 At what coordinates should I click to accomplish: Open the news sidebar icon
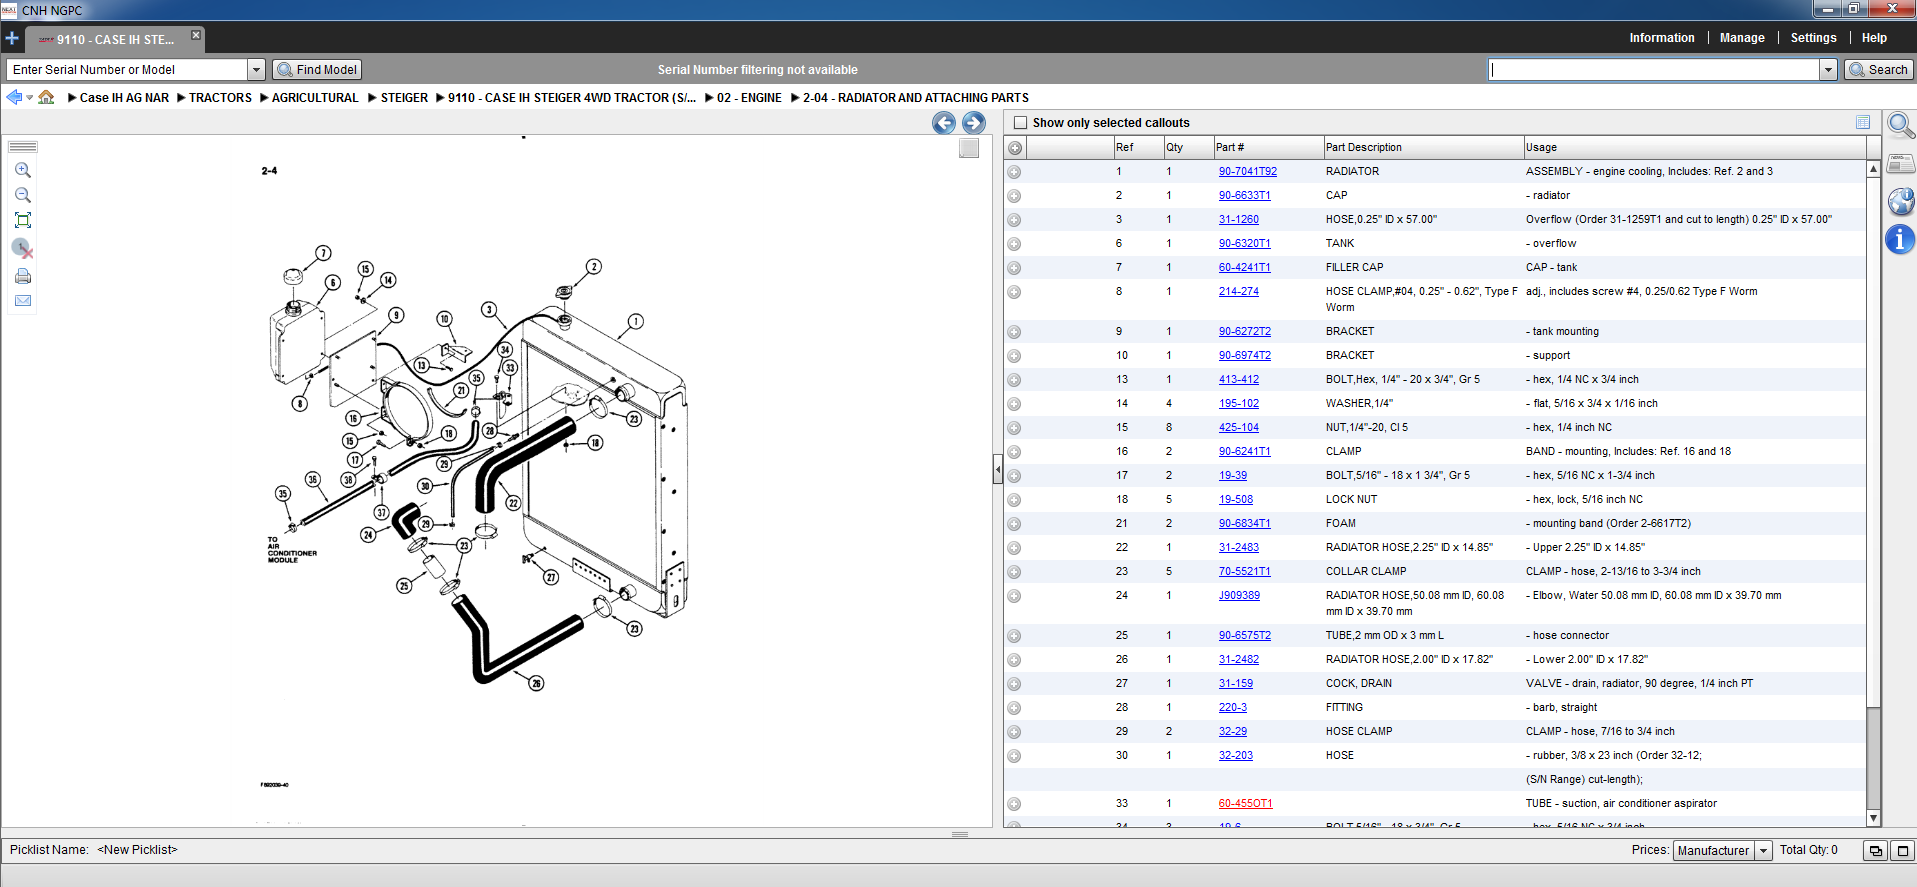[x=1901, y=163]
